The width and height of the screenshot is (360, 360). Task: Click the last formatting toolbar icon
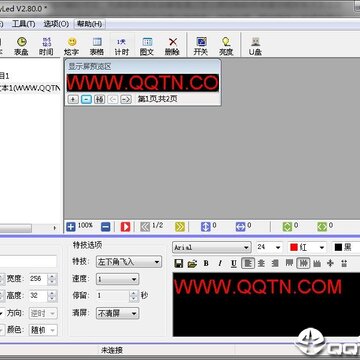pyautogui.click(x=344, y=264)
